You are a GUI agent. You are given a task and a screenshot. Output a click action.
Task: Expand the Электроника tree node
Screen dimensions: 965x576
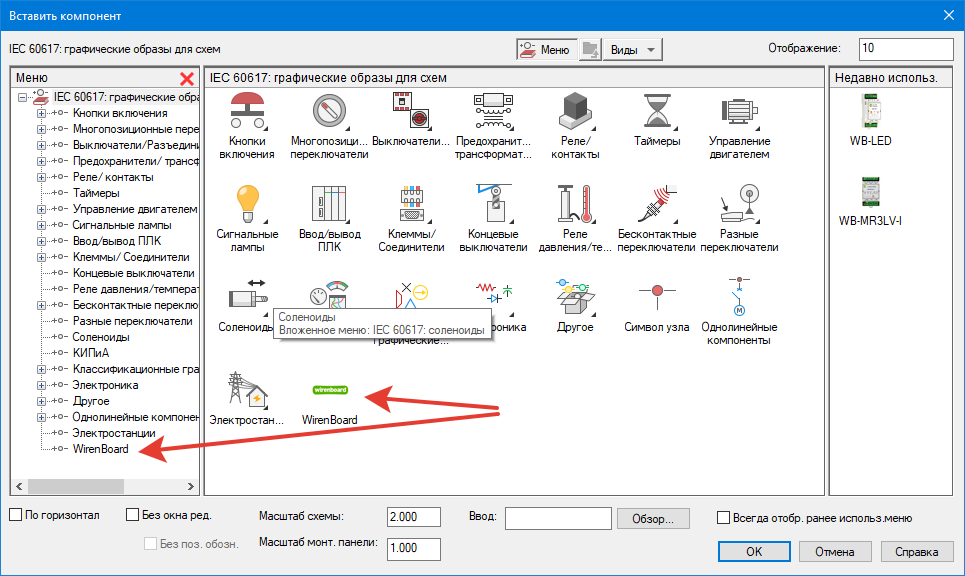pyautogui.click(x=41, y=385)
